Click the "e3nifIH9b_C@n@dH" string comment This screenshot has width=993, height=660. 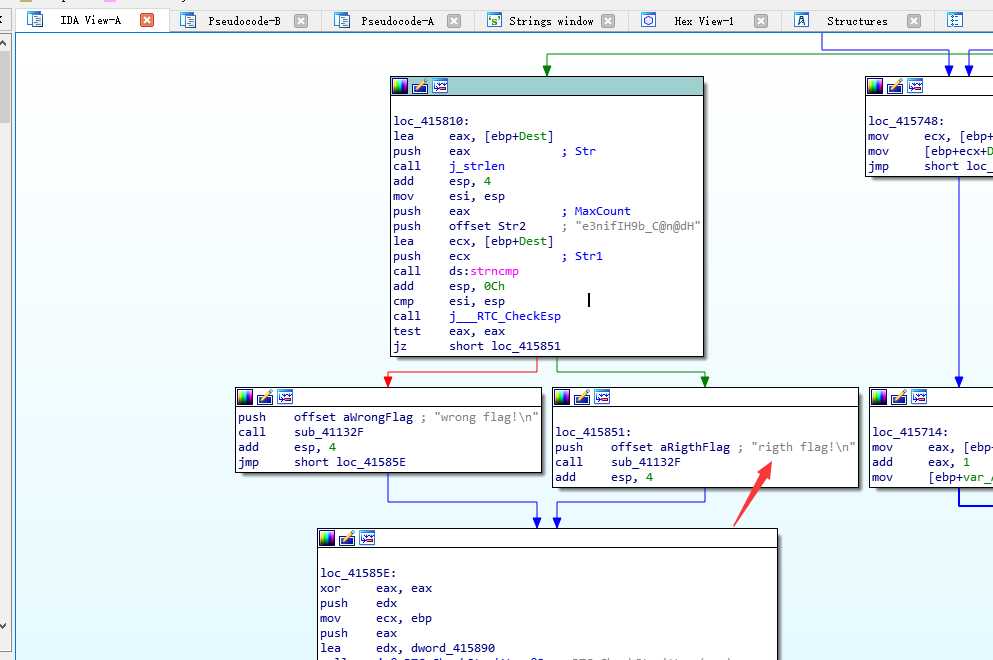coord(638,226)
